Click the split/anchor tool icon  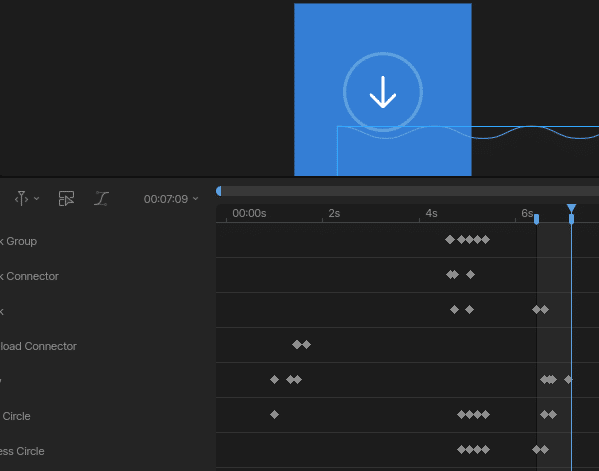21,199
